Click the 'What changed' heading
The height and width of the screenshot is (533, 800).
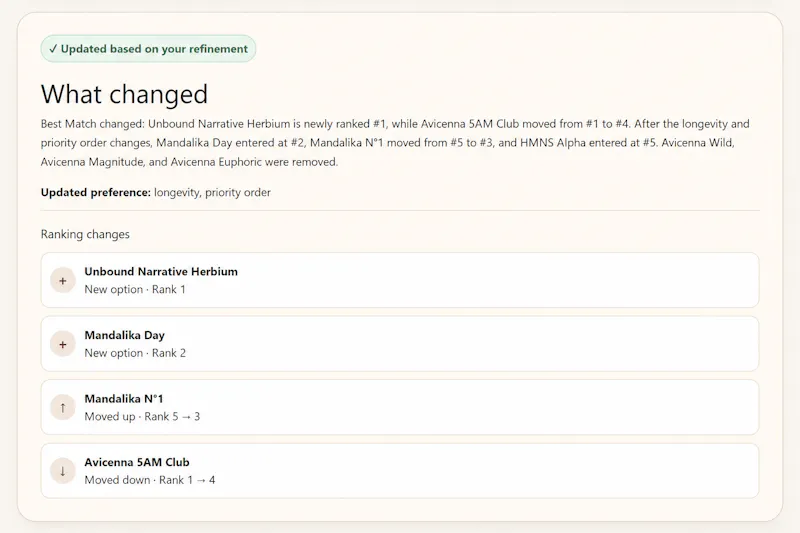[x=124, y=94]
